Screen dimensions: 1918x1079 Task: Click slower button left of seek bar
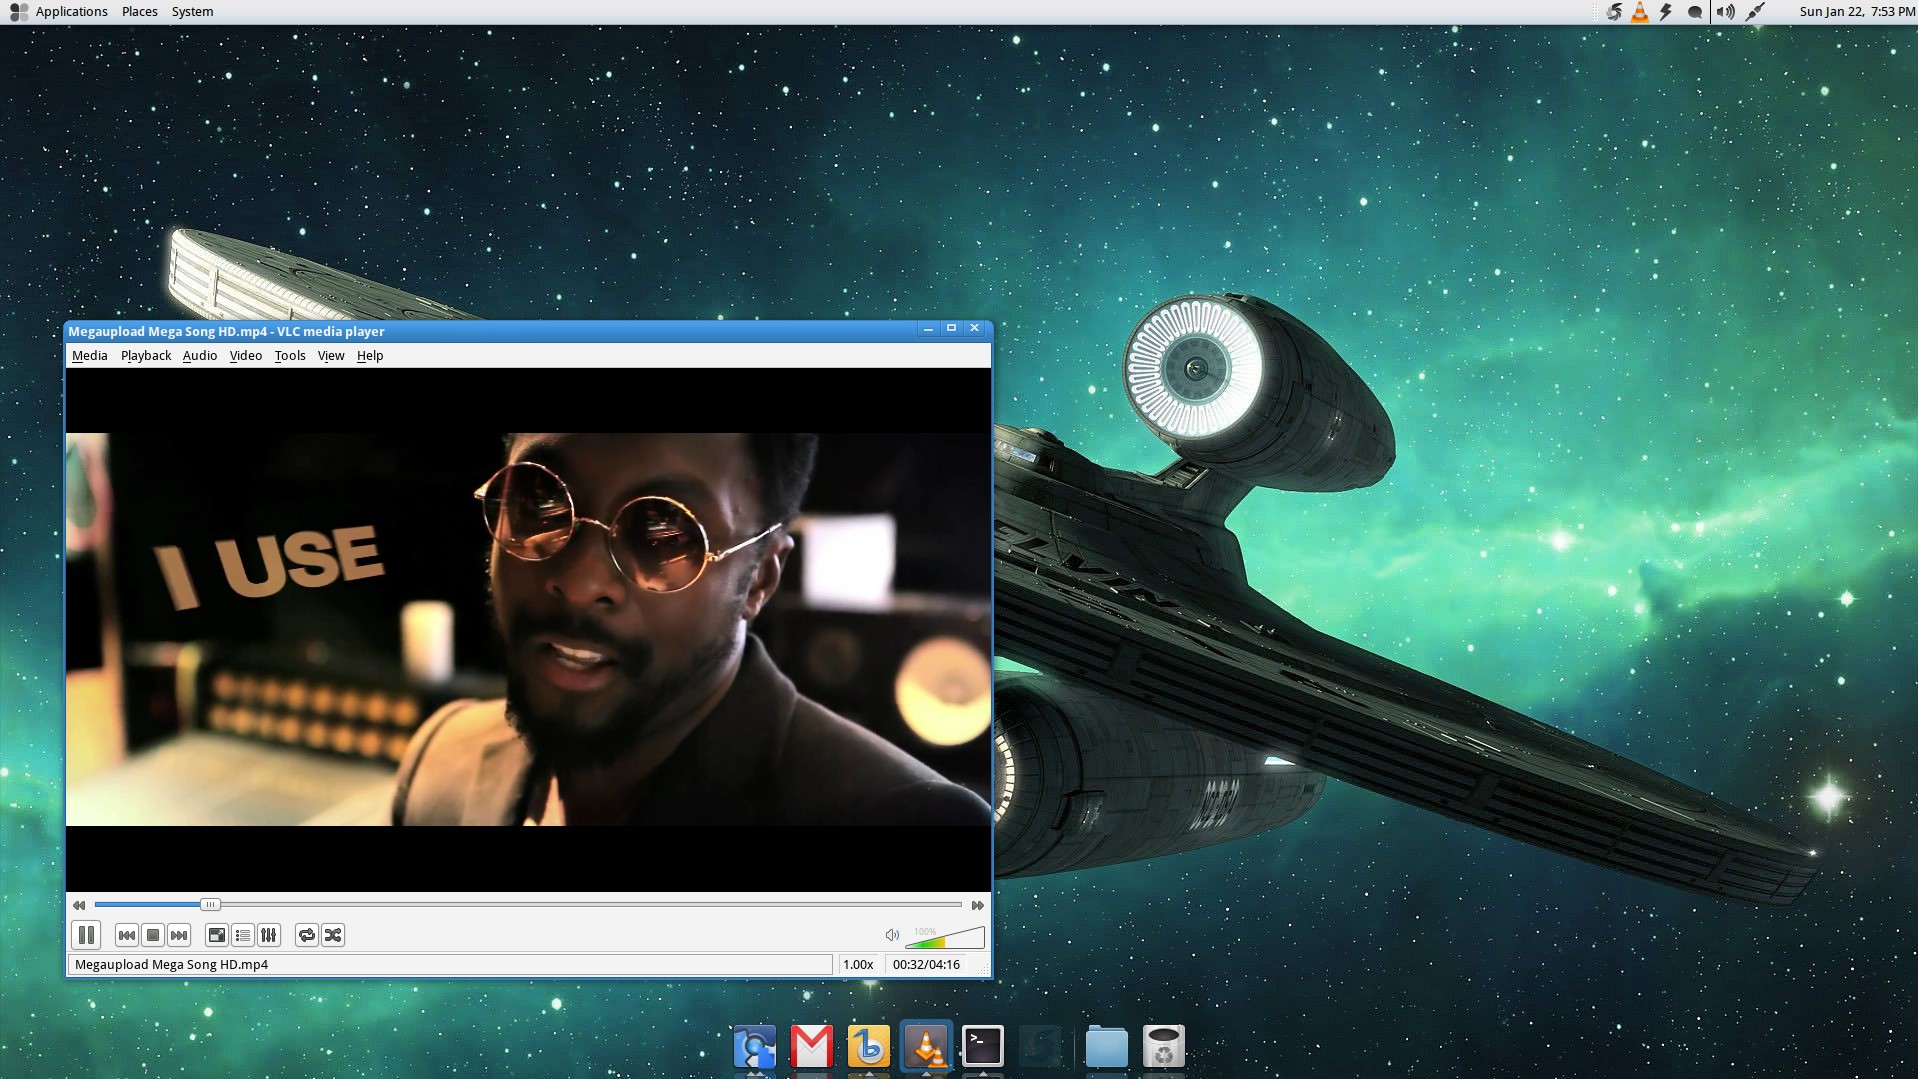[x=79, y=905]
